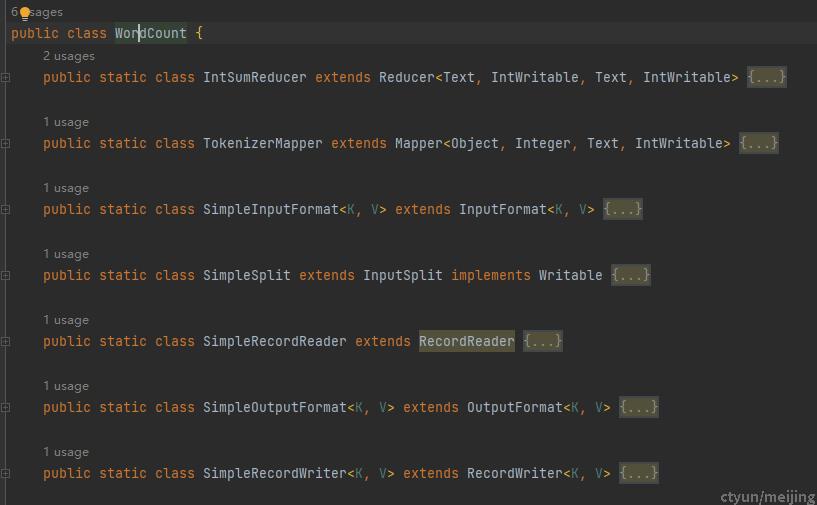The width and height of the screenshot is (817, 505).
Task: Click the SimpleSplit class name
Action: (x=247, y=275)
